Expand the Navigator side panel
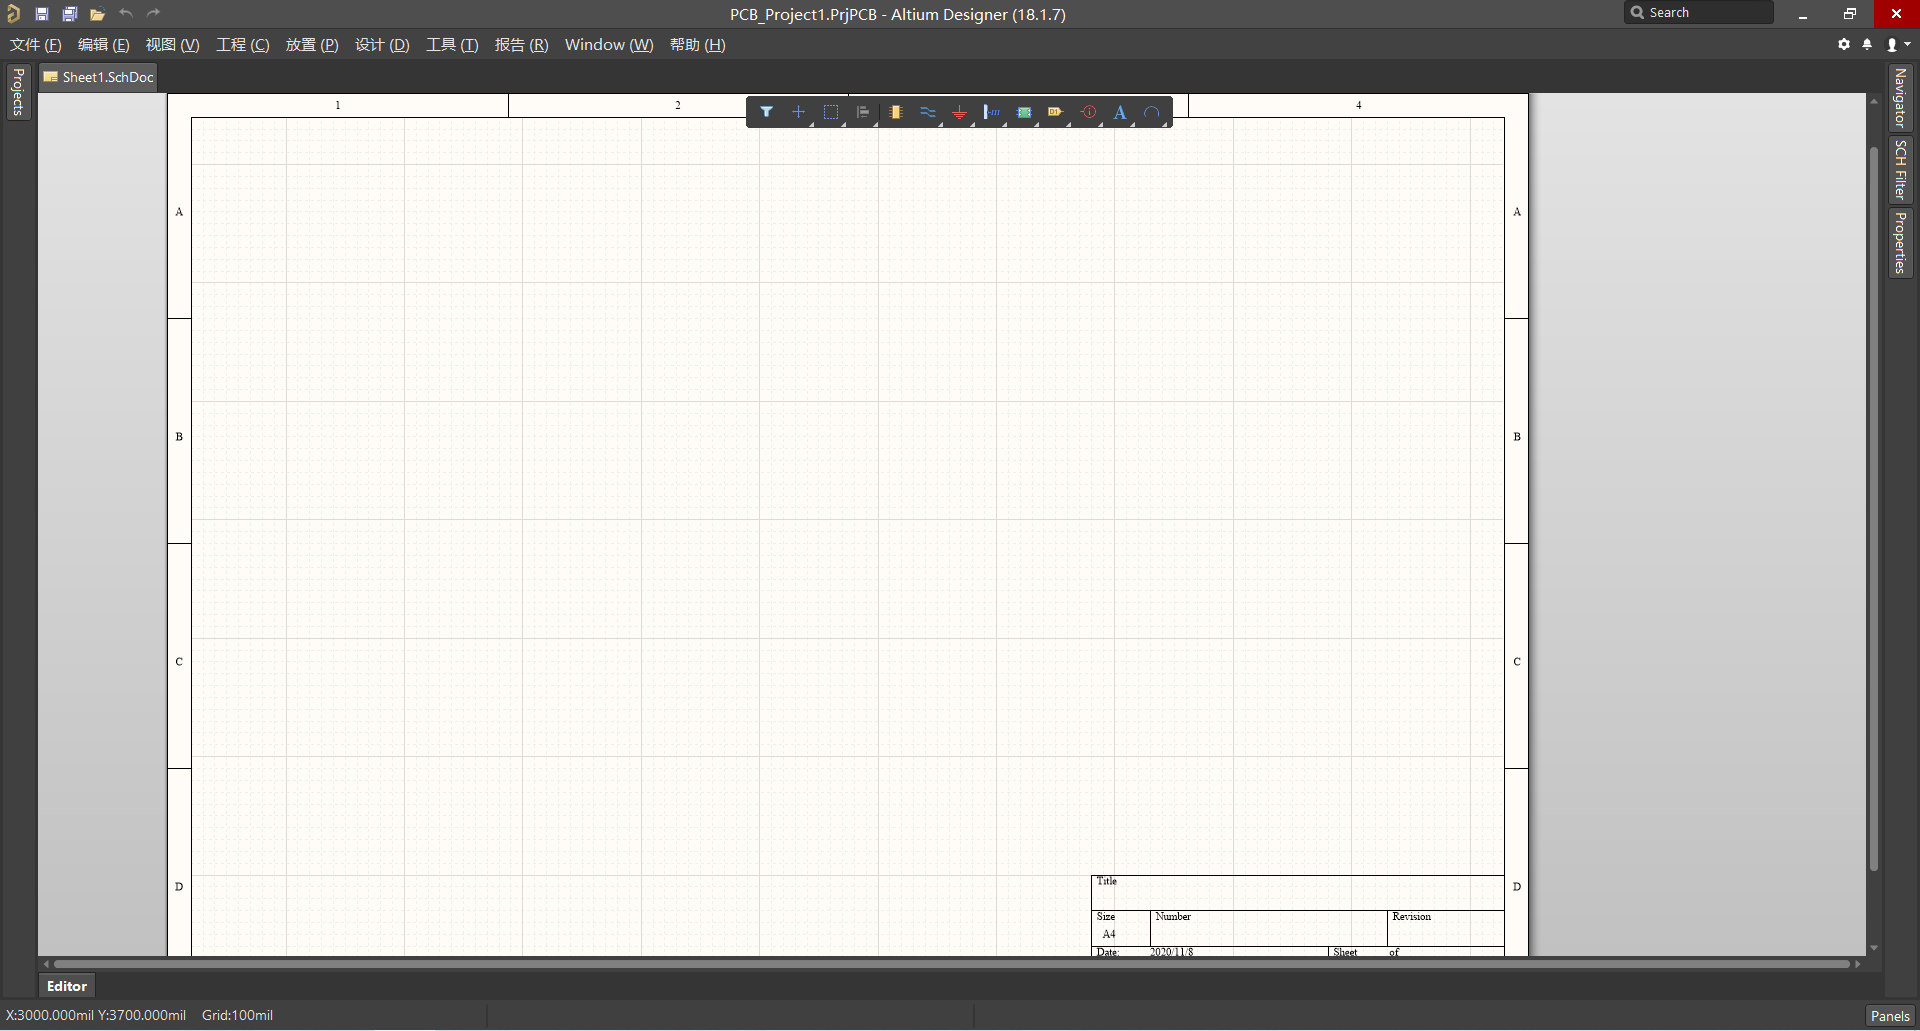Viewport: 1920px width, 1031px height. pos(1900,97)
